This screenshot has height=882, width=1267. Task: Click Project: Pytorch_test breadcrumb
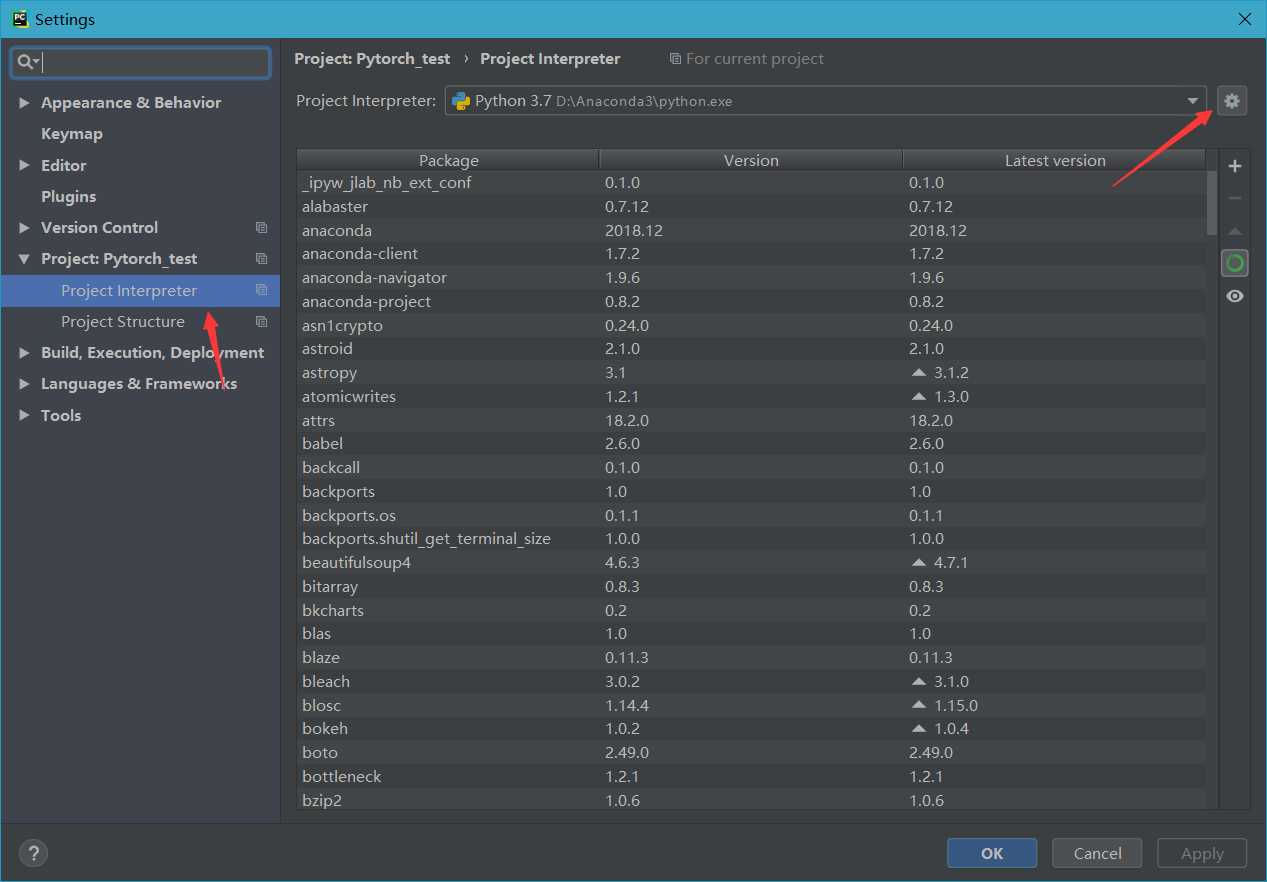coord(372,59)
